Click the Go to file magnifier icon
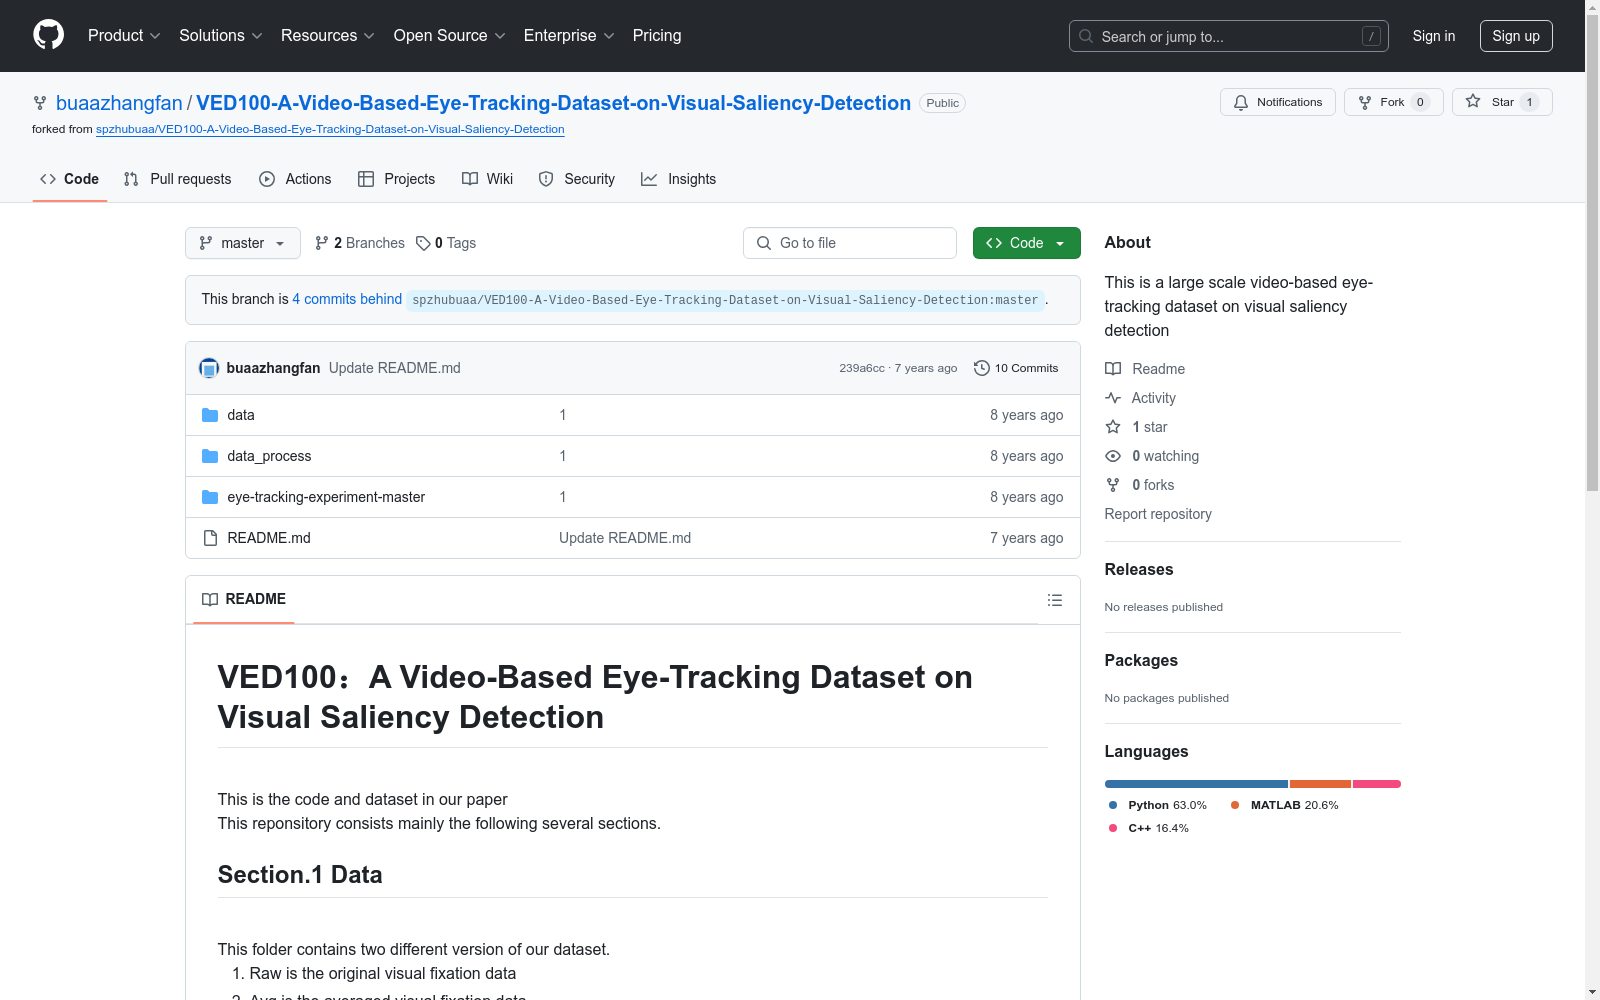Screen dimensions: 1600x1000 764,243
